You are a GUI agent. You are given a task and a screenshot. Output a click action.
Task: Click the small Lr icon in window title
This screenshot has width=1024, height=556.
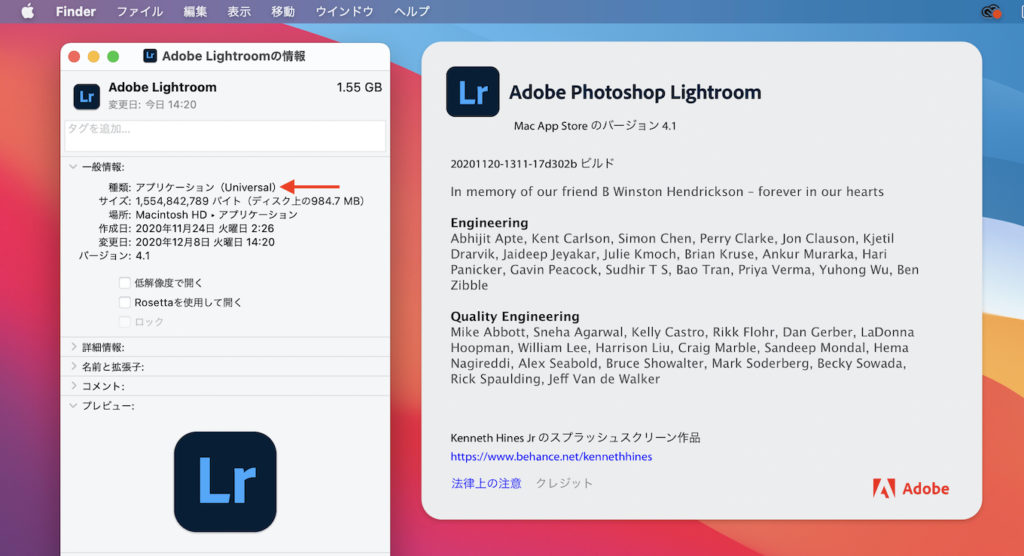click(150, 56)
